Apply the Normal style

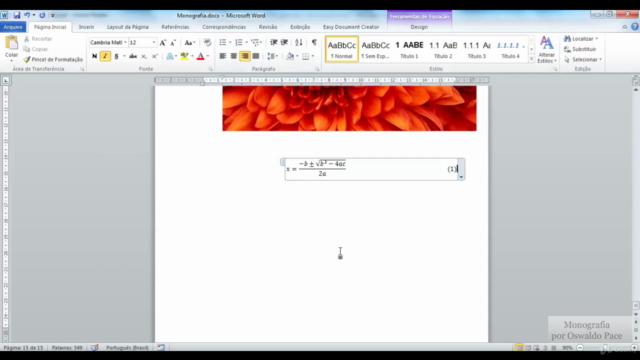[x=342, y=49]
